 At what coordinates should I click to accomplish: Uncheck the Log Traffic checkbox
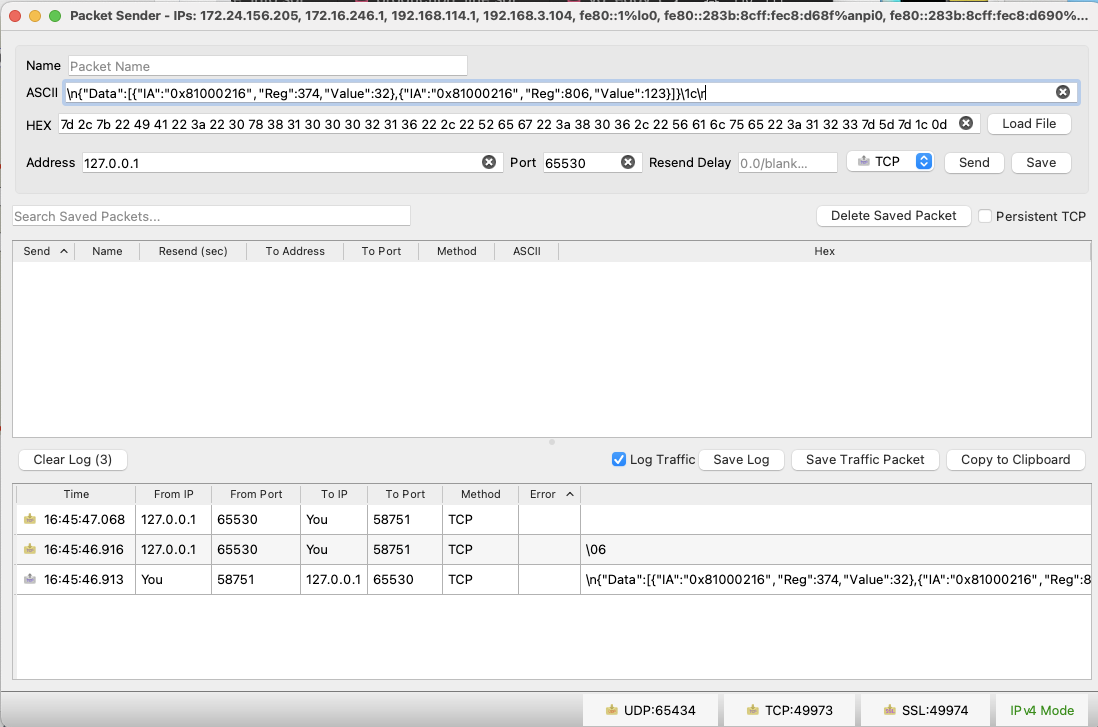(618, 459)
